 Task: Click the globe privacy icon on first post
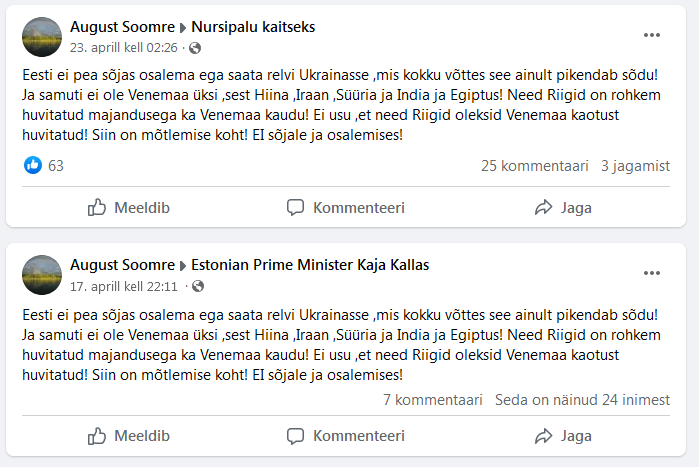pyautogui.click(x=194, y=48)
